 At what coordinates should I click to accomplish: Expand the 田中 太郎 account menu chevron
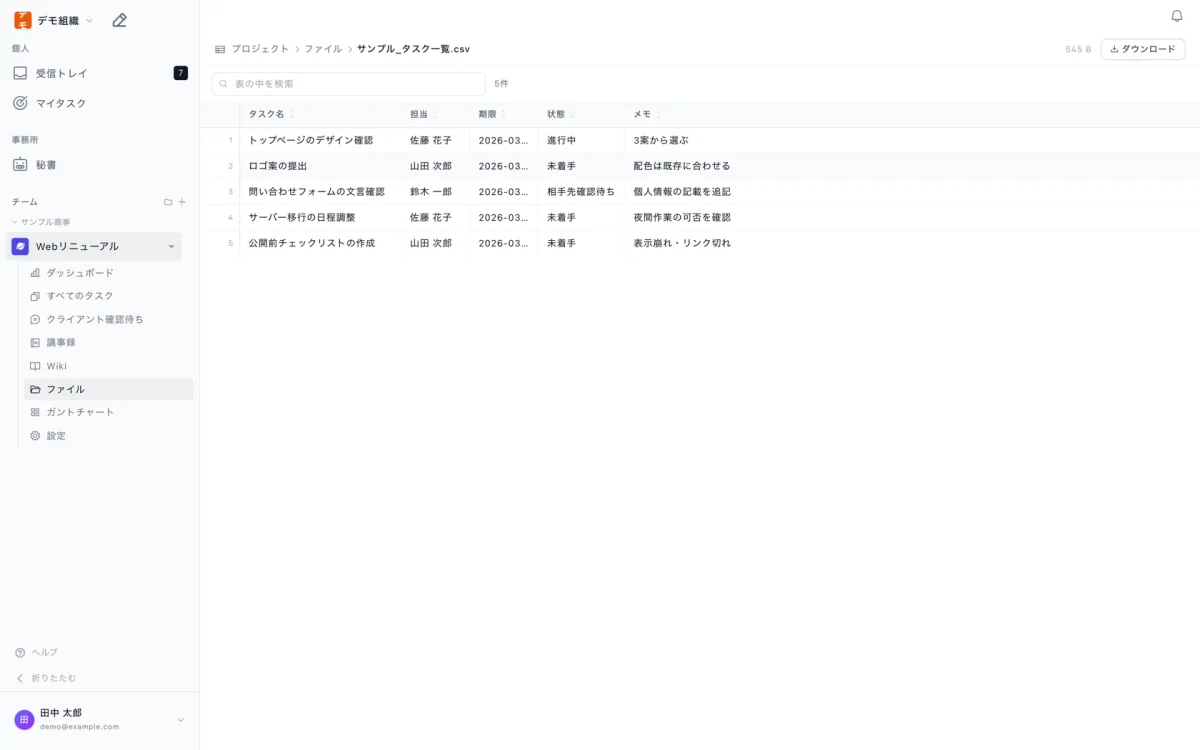[181, 720]
